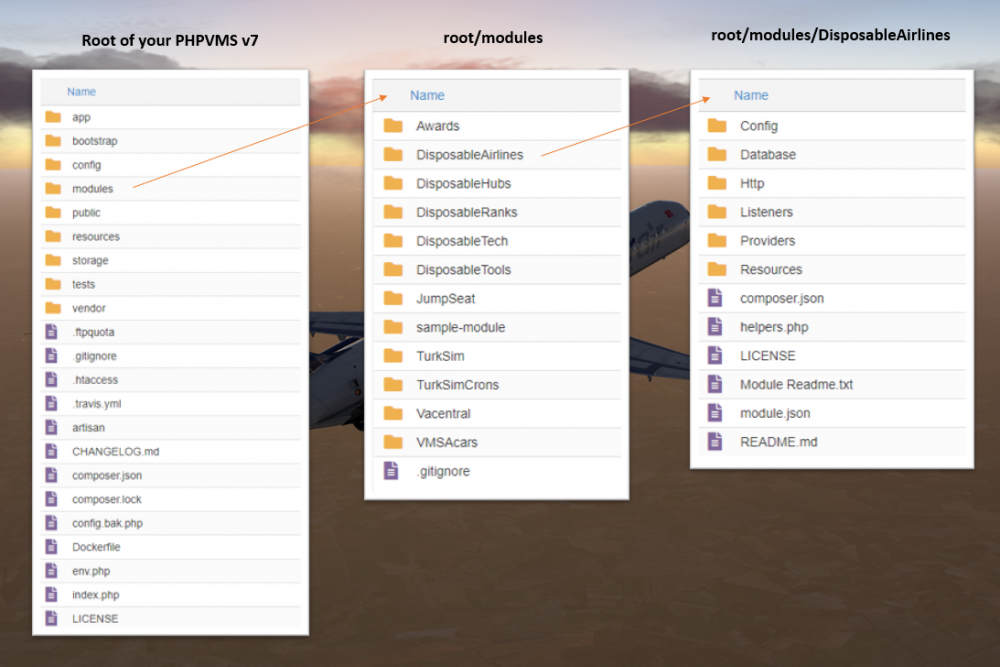Click the VMSAcars folder icon

point(394,441)
